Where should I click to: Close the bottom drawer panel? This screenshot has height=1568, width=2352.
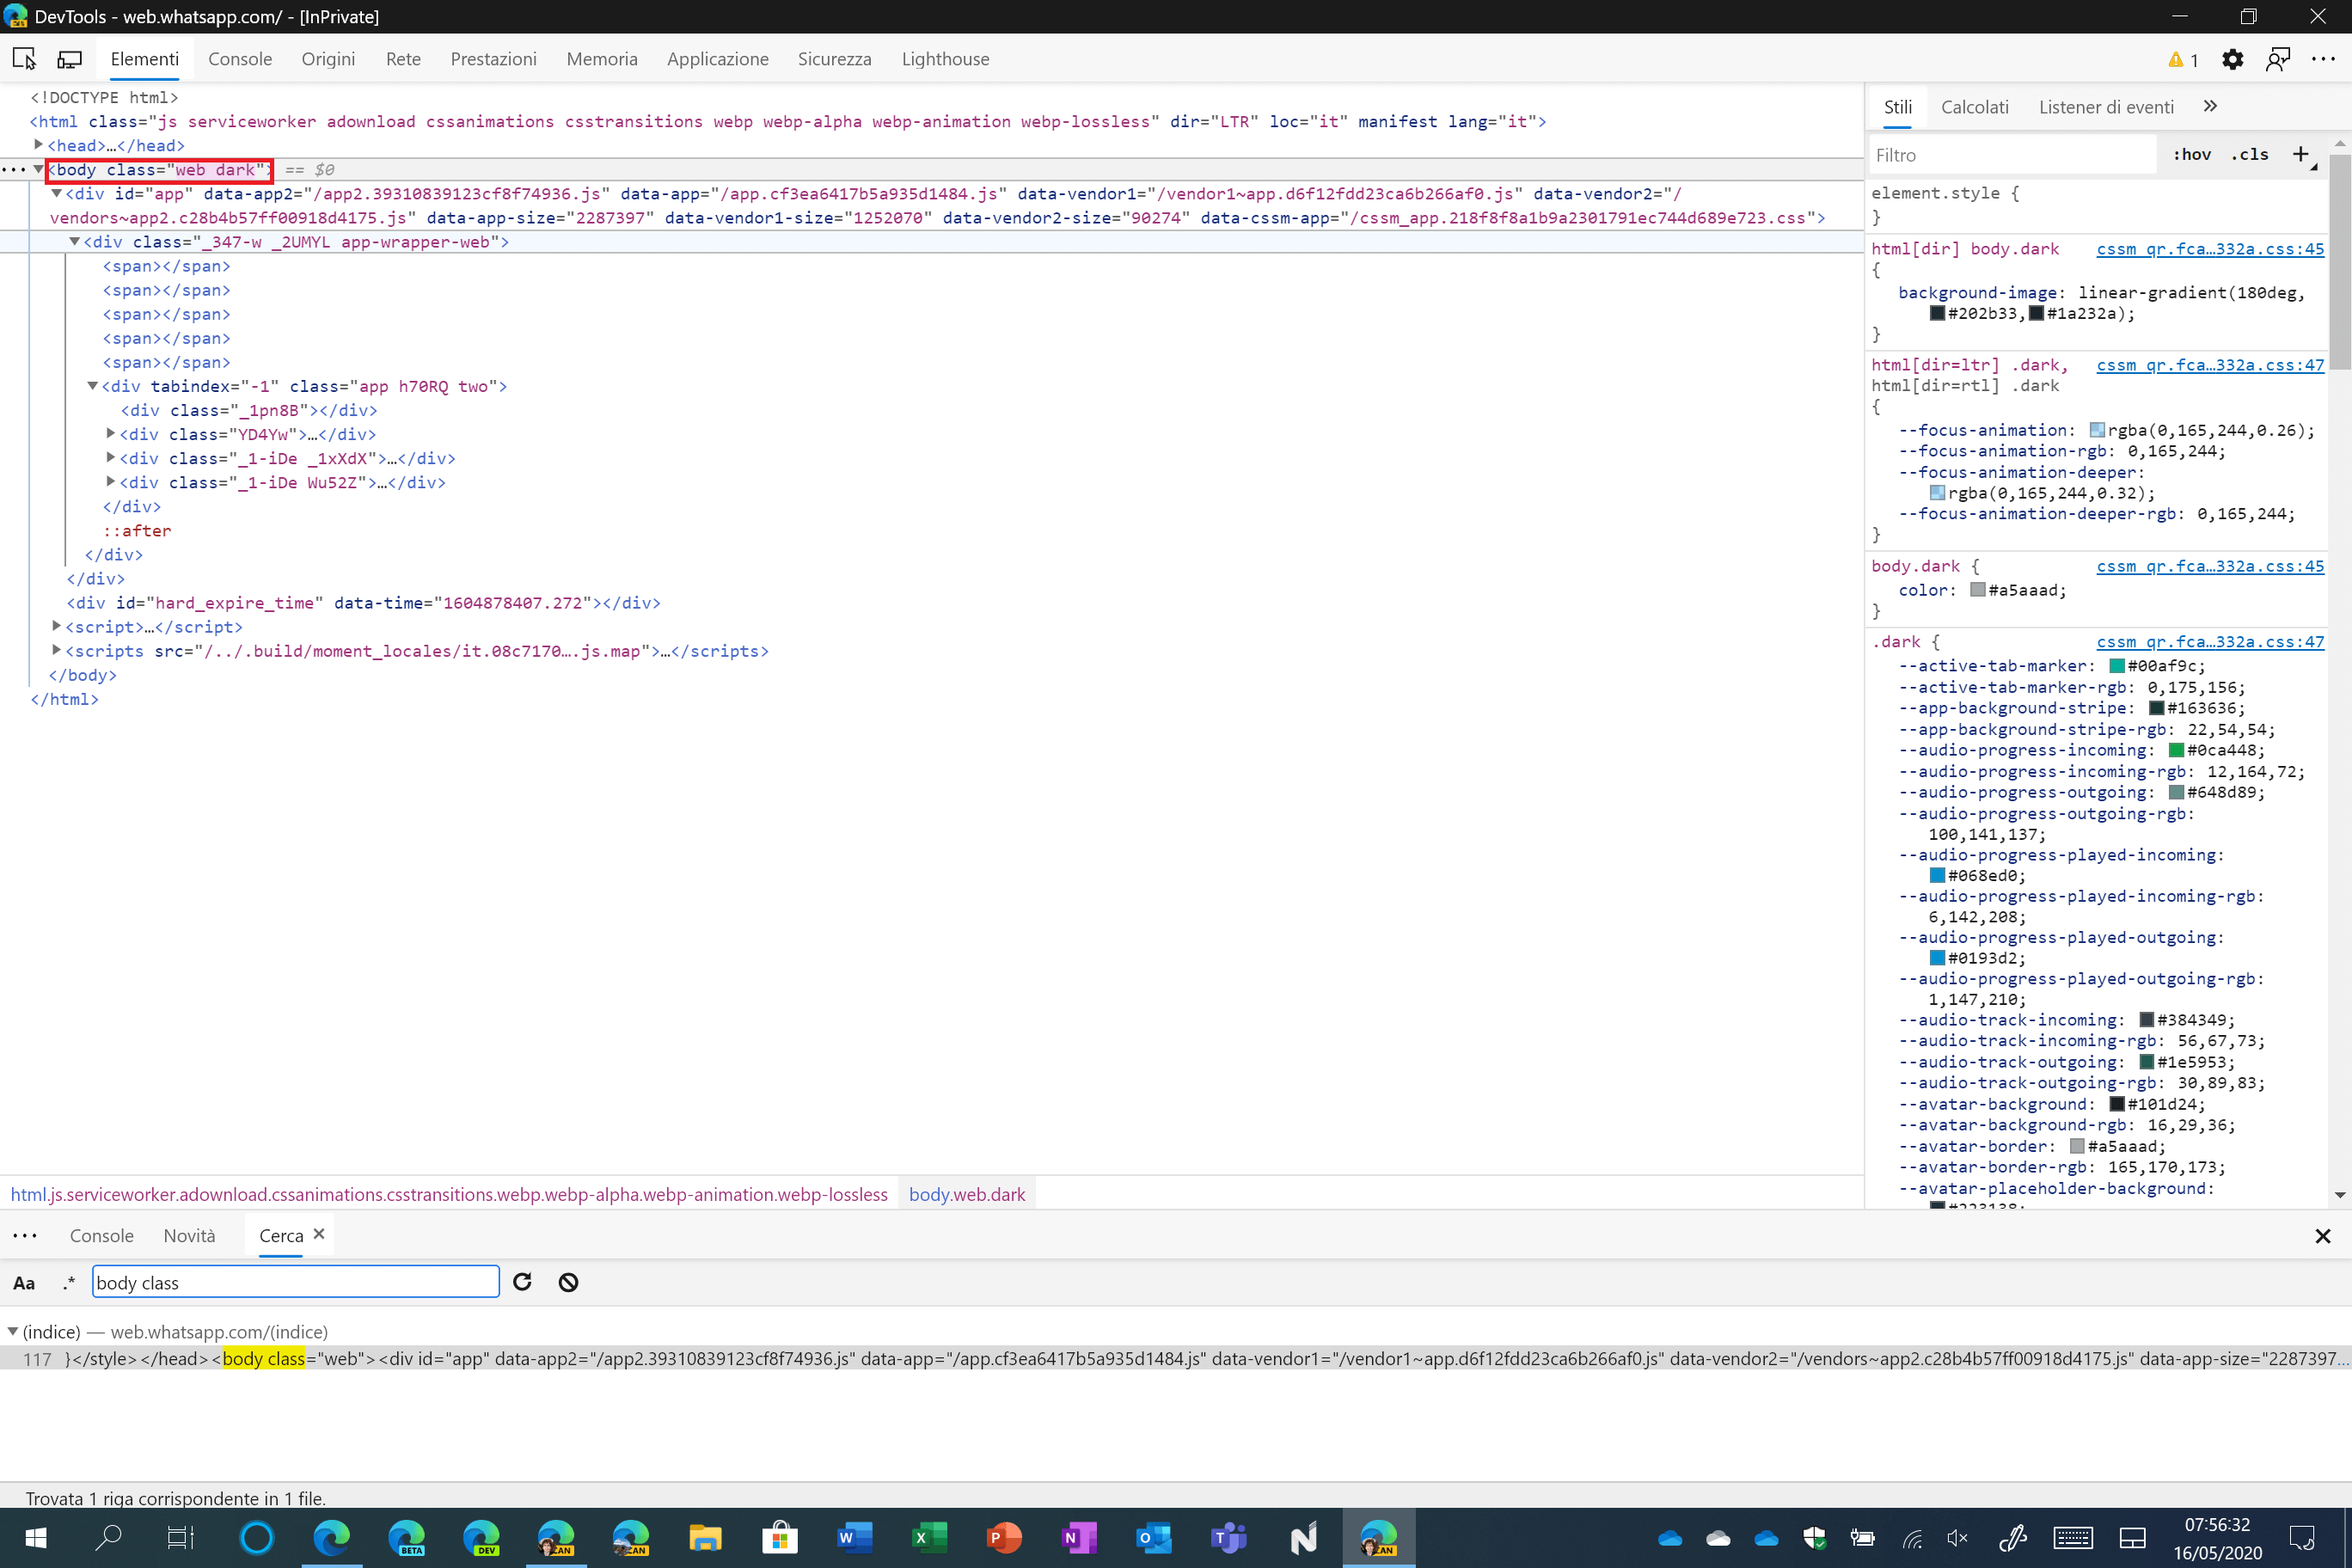tap(2322, 1236)
